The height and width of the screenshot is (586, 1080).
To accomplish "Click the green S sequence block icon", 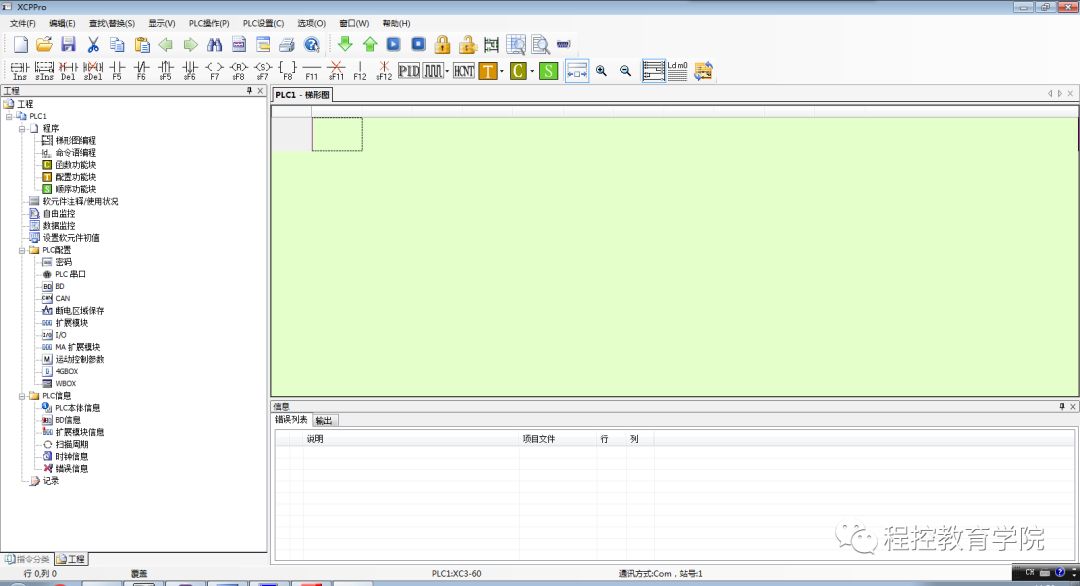I will point(548,70).
